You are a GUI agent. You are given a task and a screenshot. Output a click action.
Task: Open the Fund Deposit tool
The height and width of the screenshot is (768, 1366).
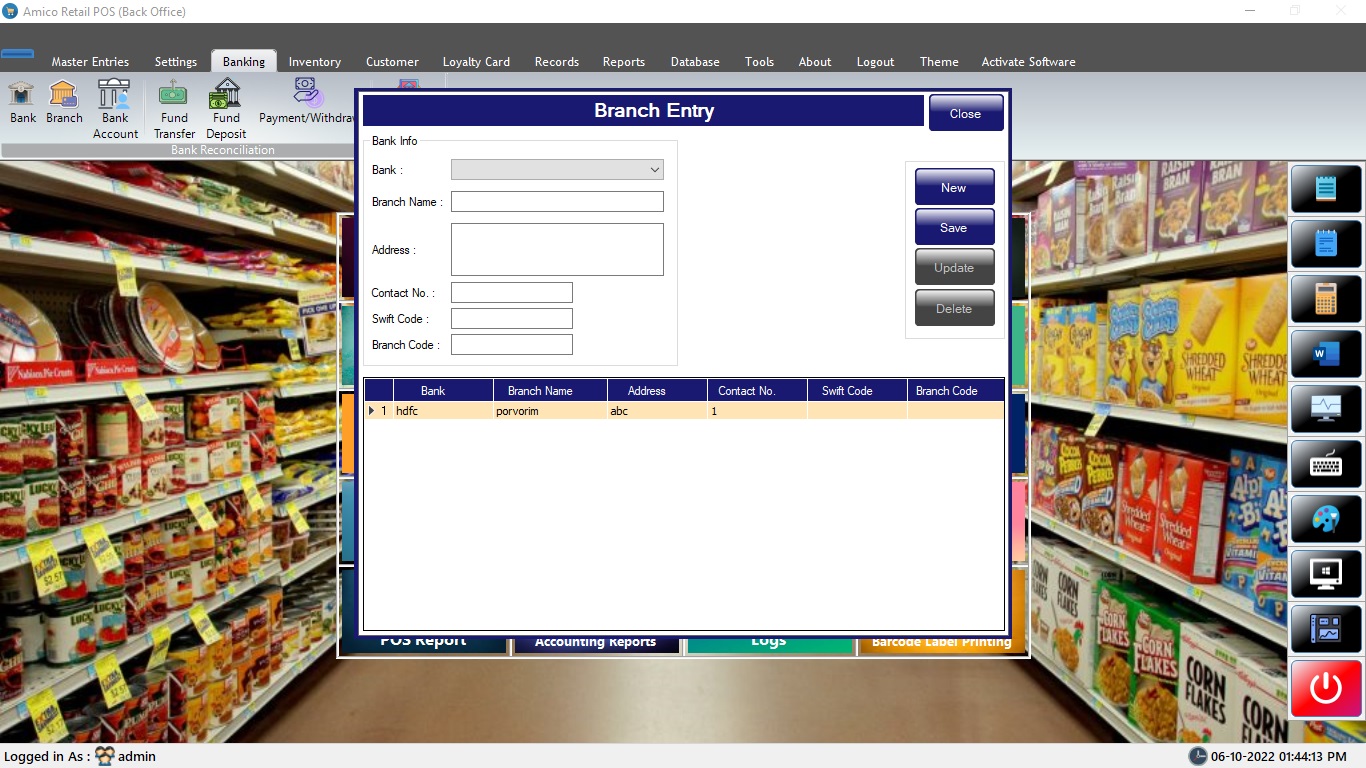click(x=226, y=109)
